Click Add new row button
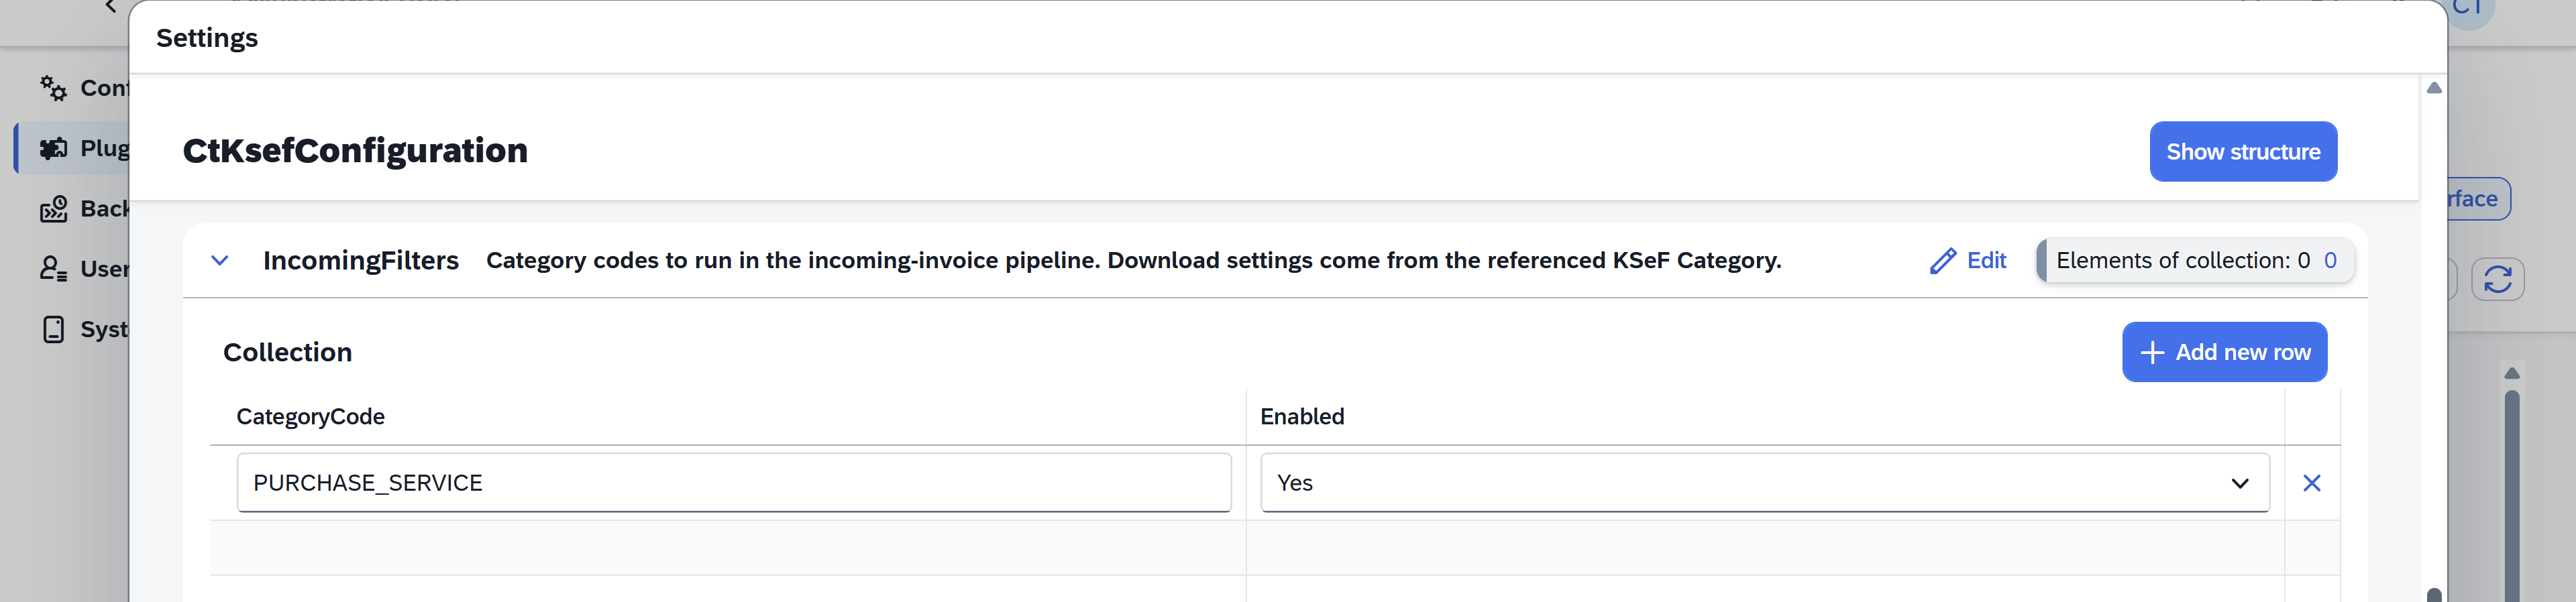Viewport: 2576px width, 602px height. (x=2223, y=352)
